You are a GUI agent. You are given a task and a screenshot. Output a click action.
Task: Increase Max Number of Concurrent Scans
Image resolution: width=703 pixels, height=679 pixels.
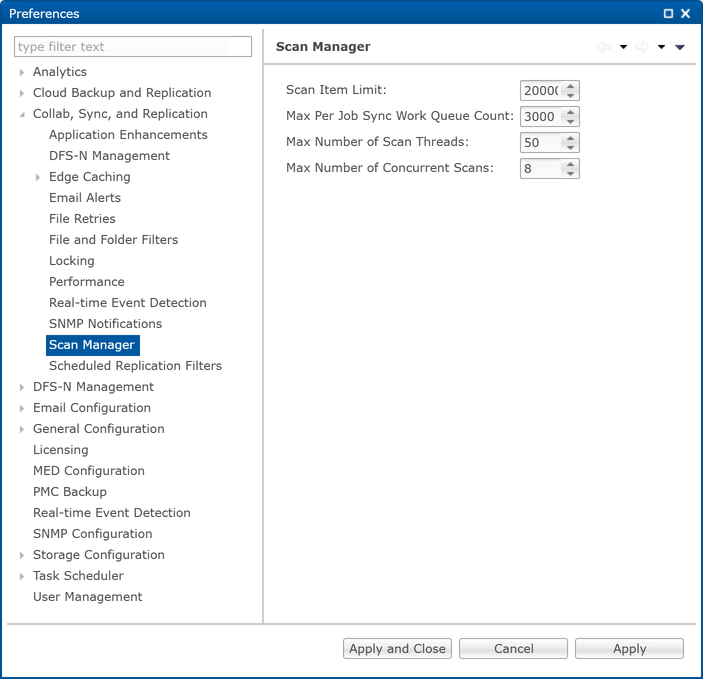570,164
